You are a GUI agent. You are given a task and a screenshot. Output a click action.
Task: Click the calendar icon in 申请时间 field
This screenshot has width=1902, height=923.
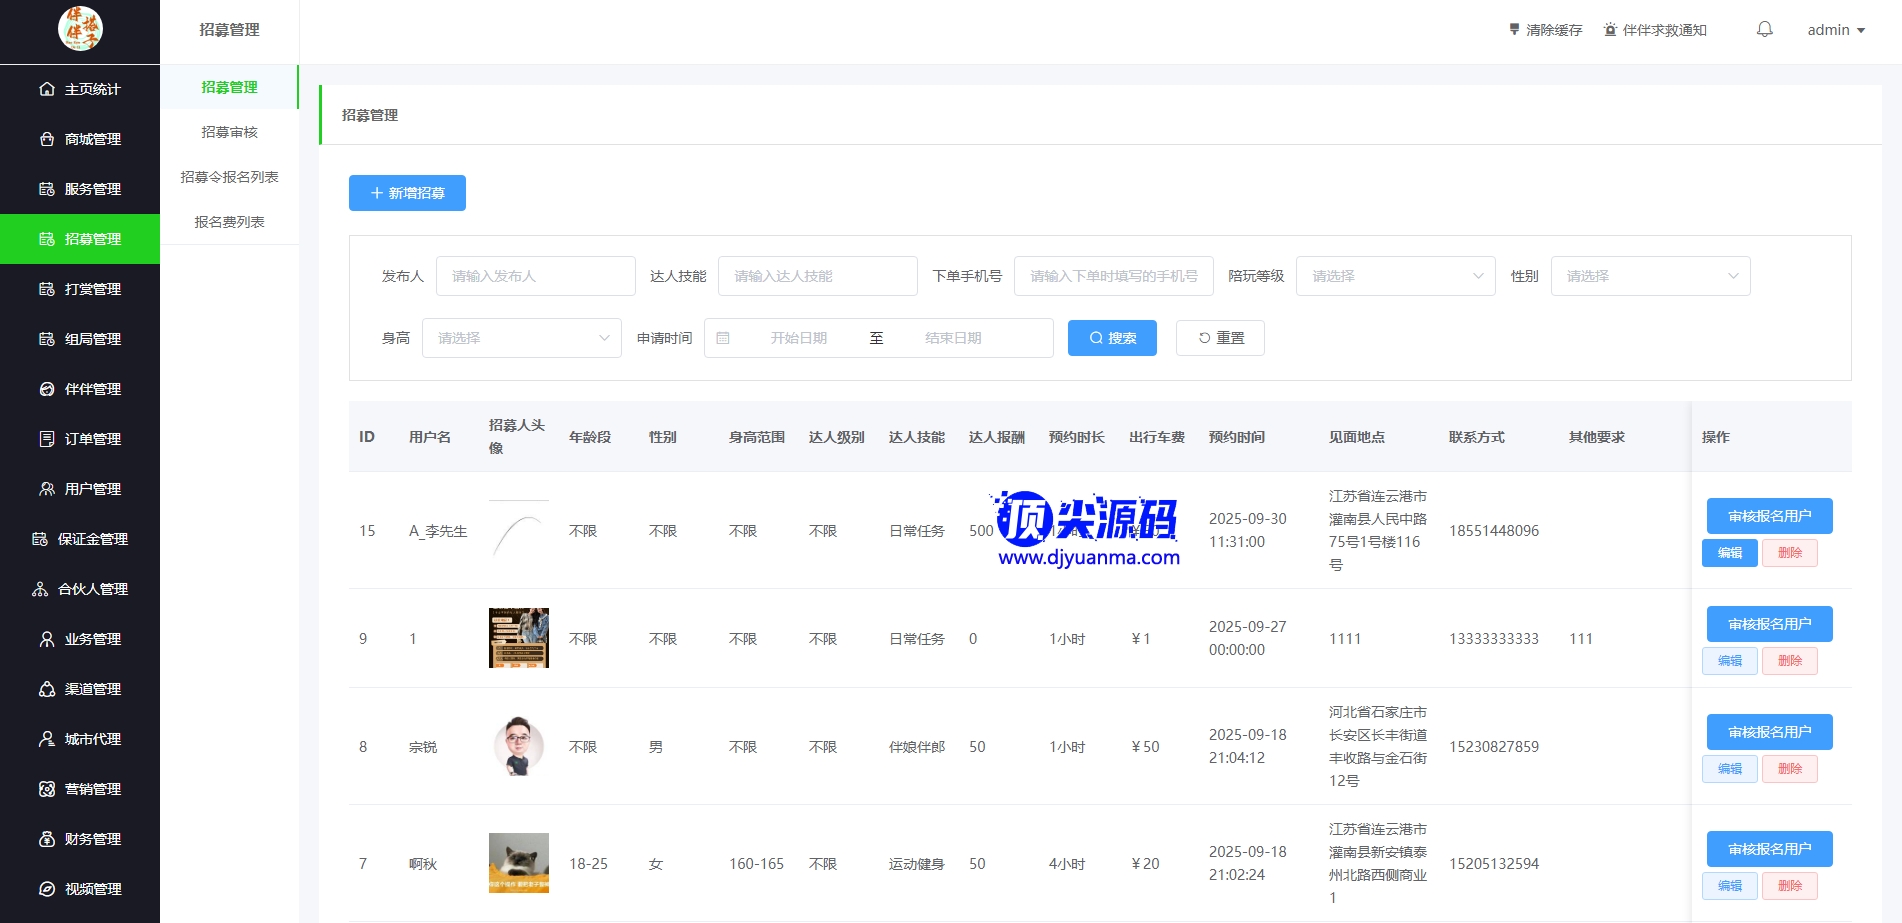pos(723,338)
